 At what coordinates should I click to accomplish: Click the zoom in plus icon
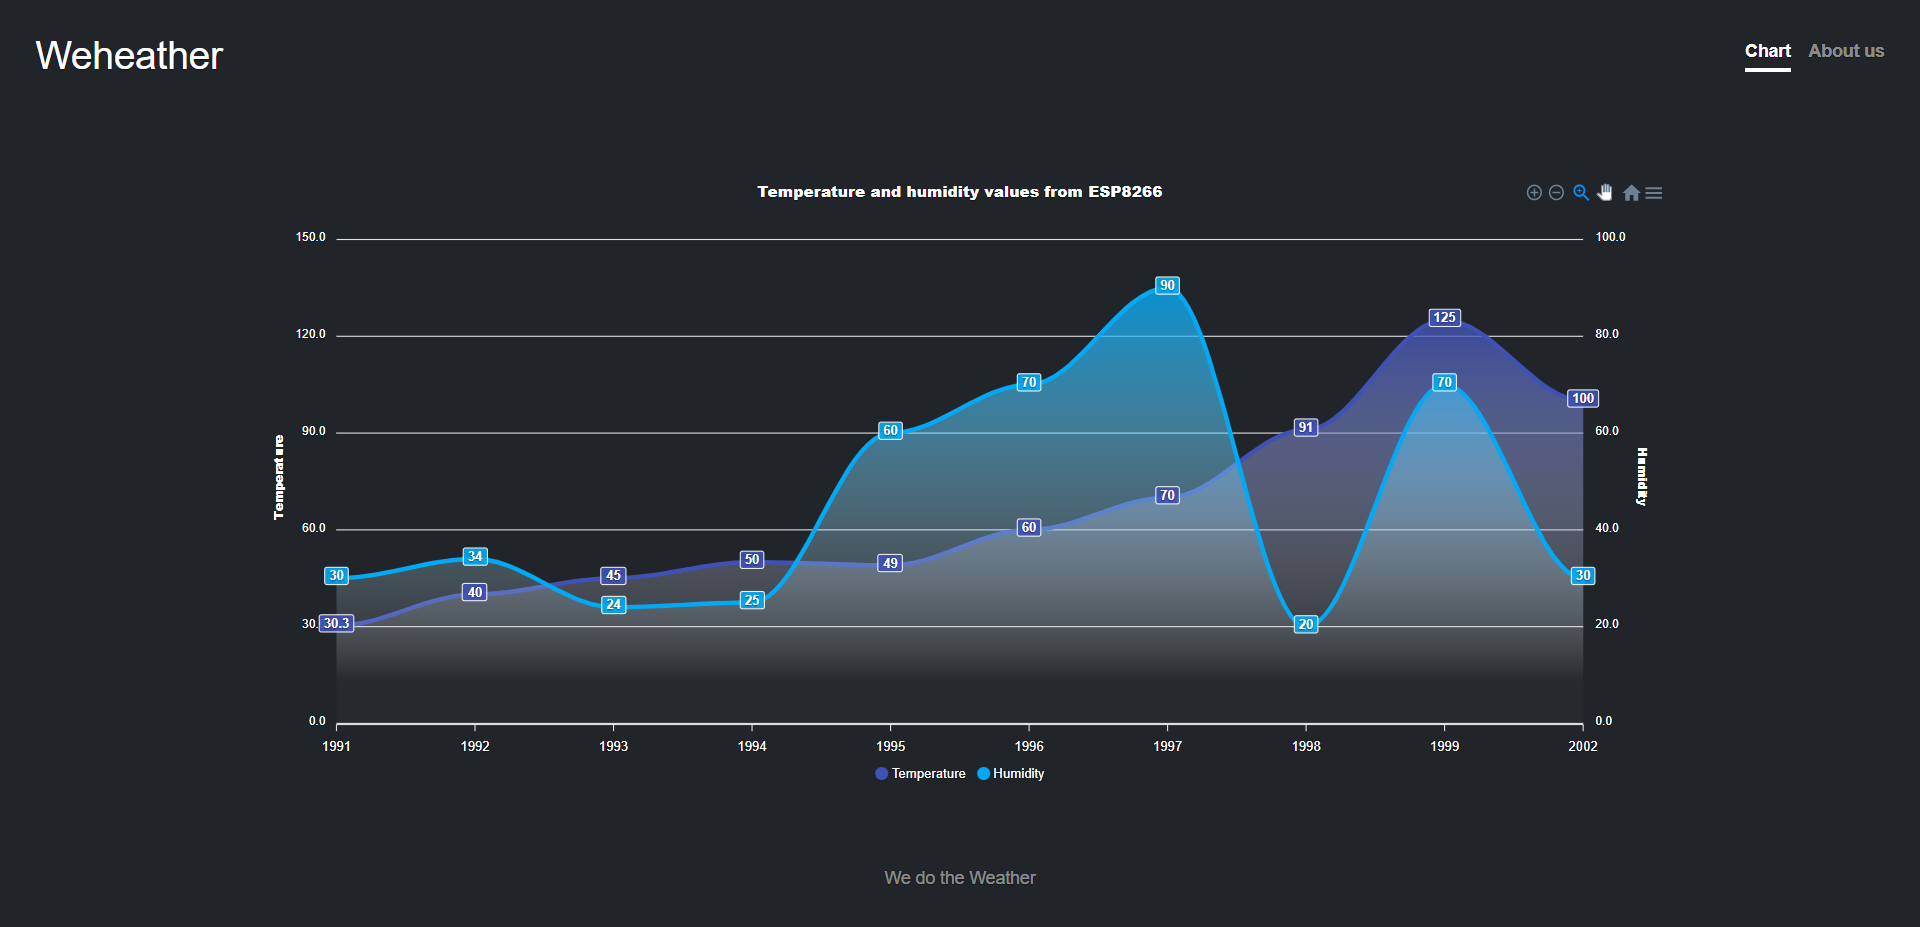tap(1534, 193)
